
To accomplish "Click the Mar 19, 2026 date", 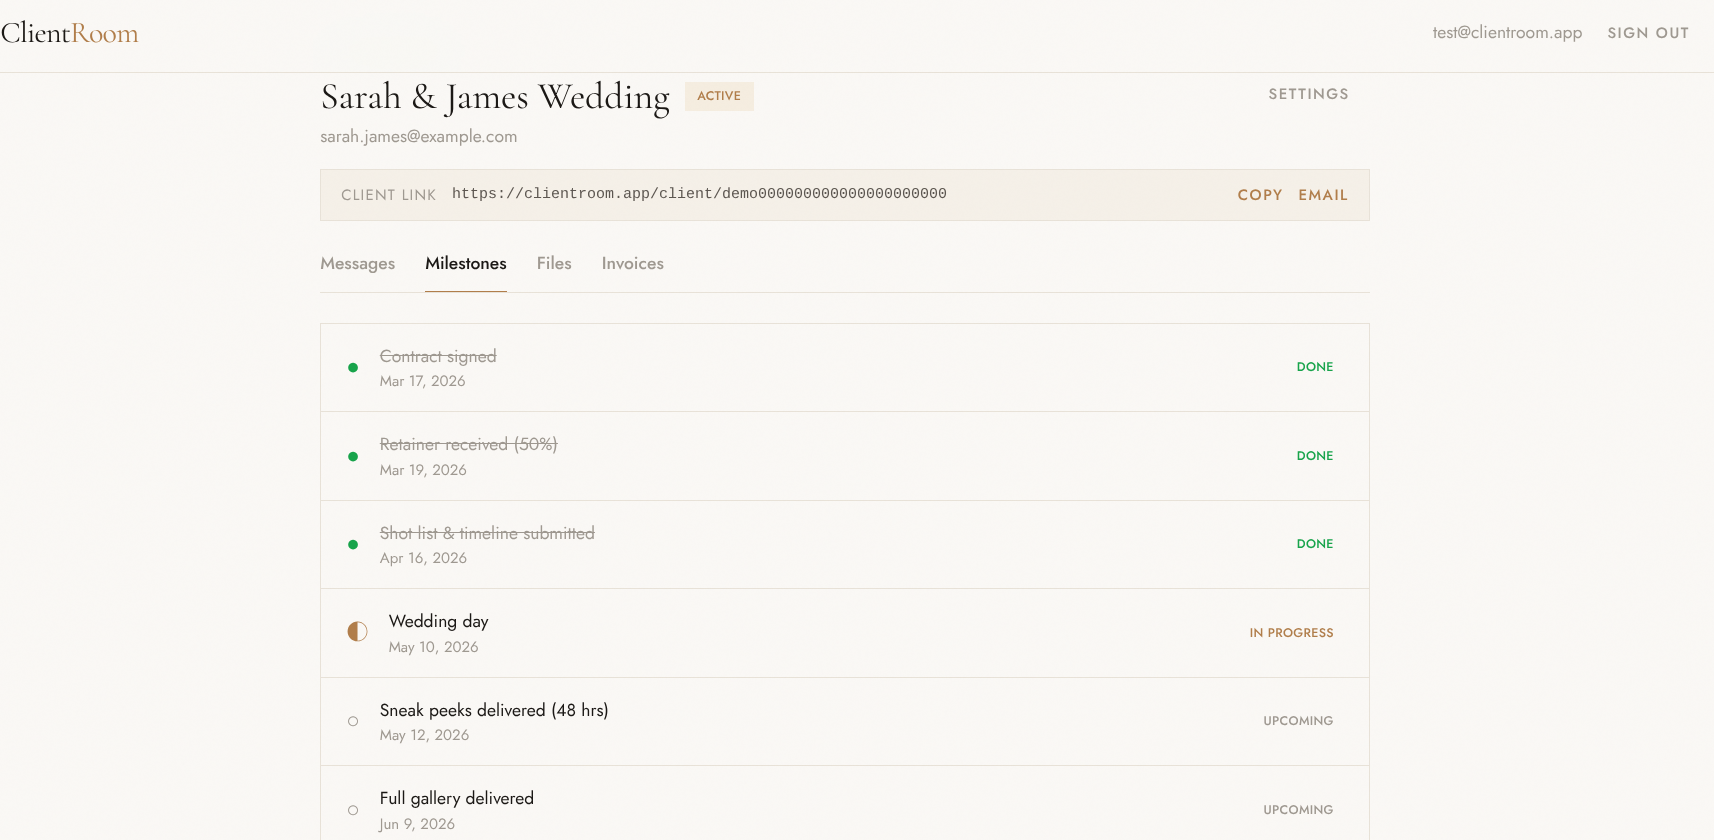I will coord(423,471).
